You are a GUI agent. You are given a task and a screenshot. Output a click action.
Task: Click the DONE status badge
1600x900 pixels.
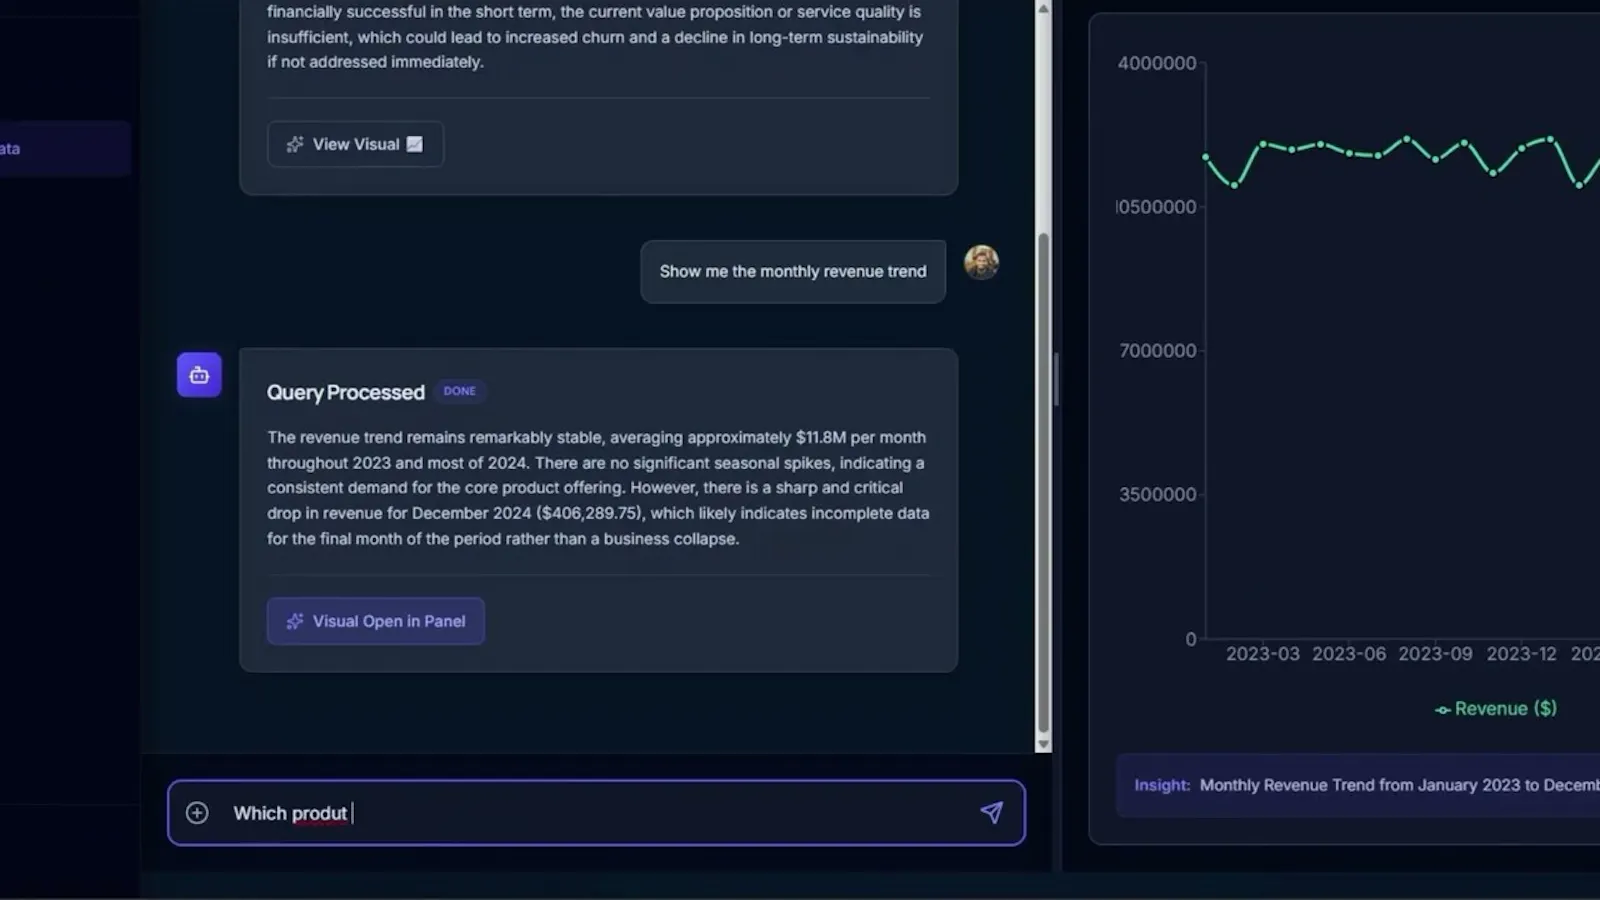460,391
